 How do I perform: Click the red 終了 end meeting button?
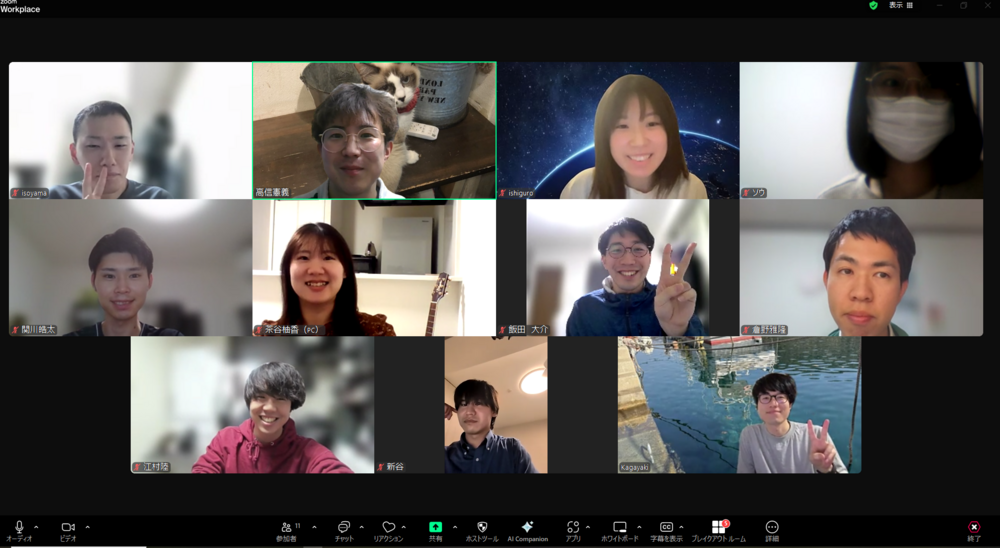pyautogui.click(x=974, y=528)
